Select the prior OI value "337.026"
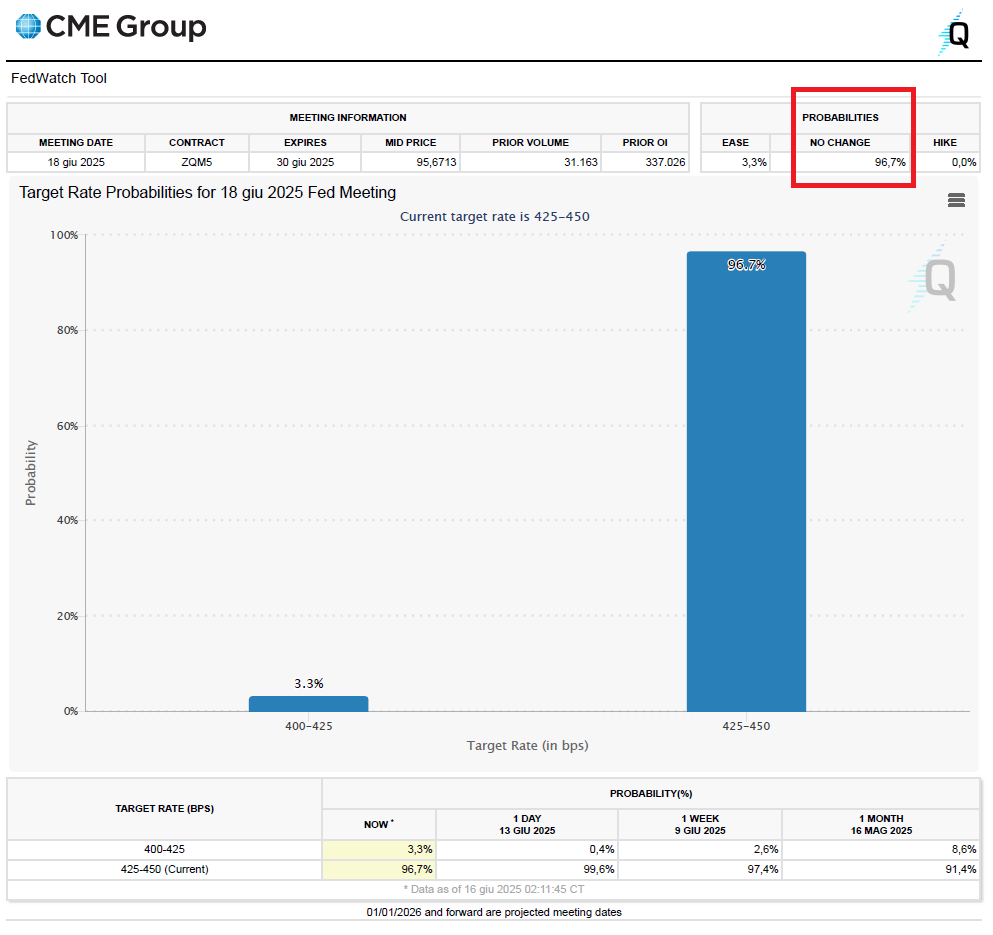 click(666, 162)
